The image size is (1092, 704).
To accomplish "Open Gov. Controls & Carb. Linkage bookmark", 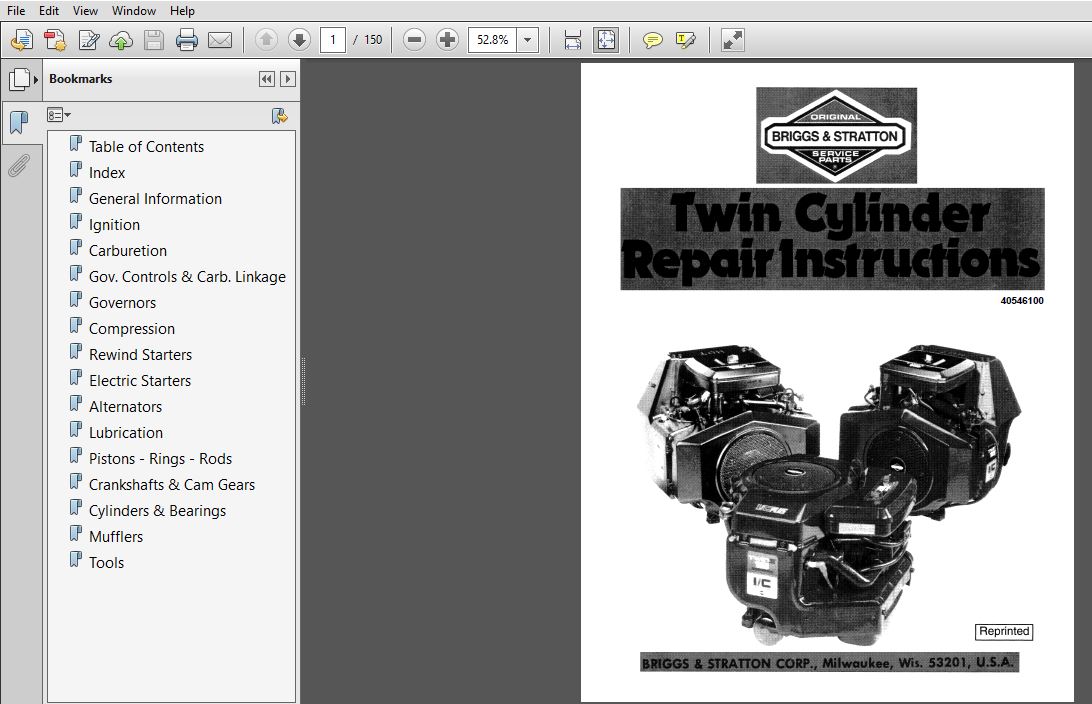I will click(187, 277).
